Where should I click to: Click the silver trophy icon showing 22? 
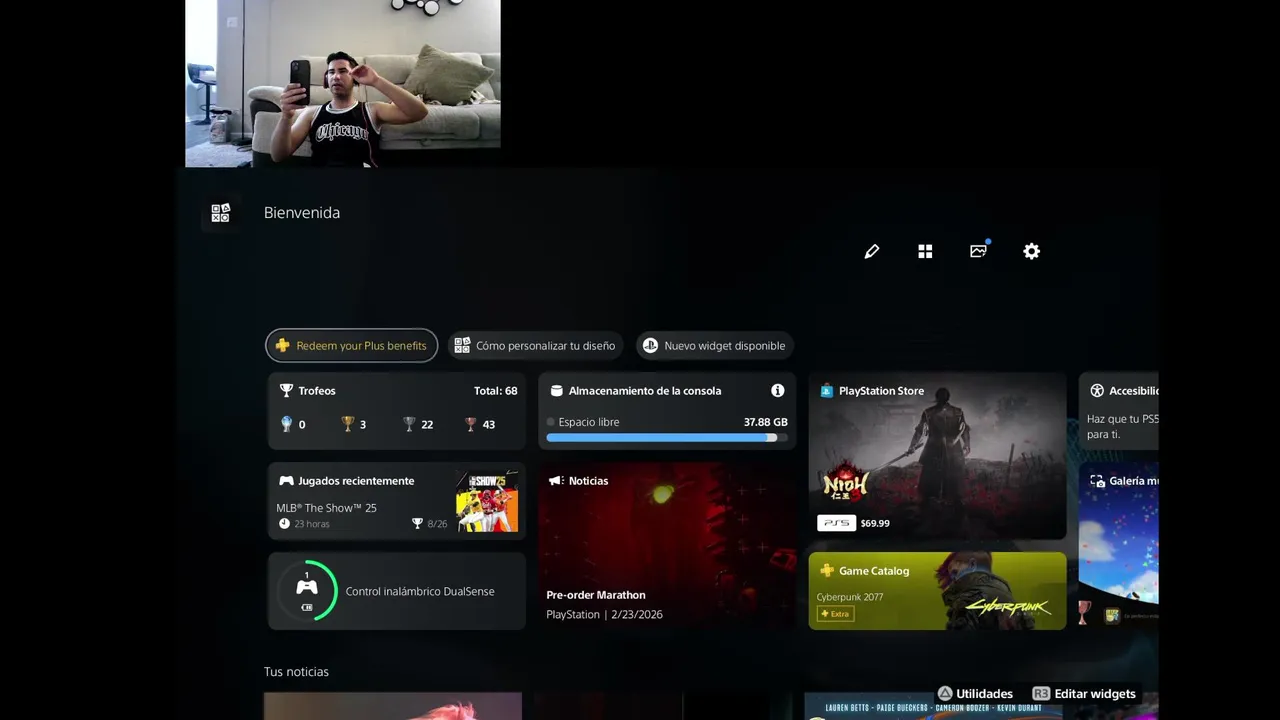point(409,424)
